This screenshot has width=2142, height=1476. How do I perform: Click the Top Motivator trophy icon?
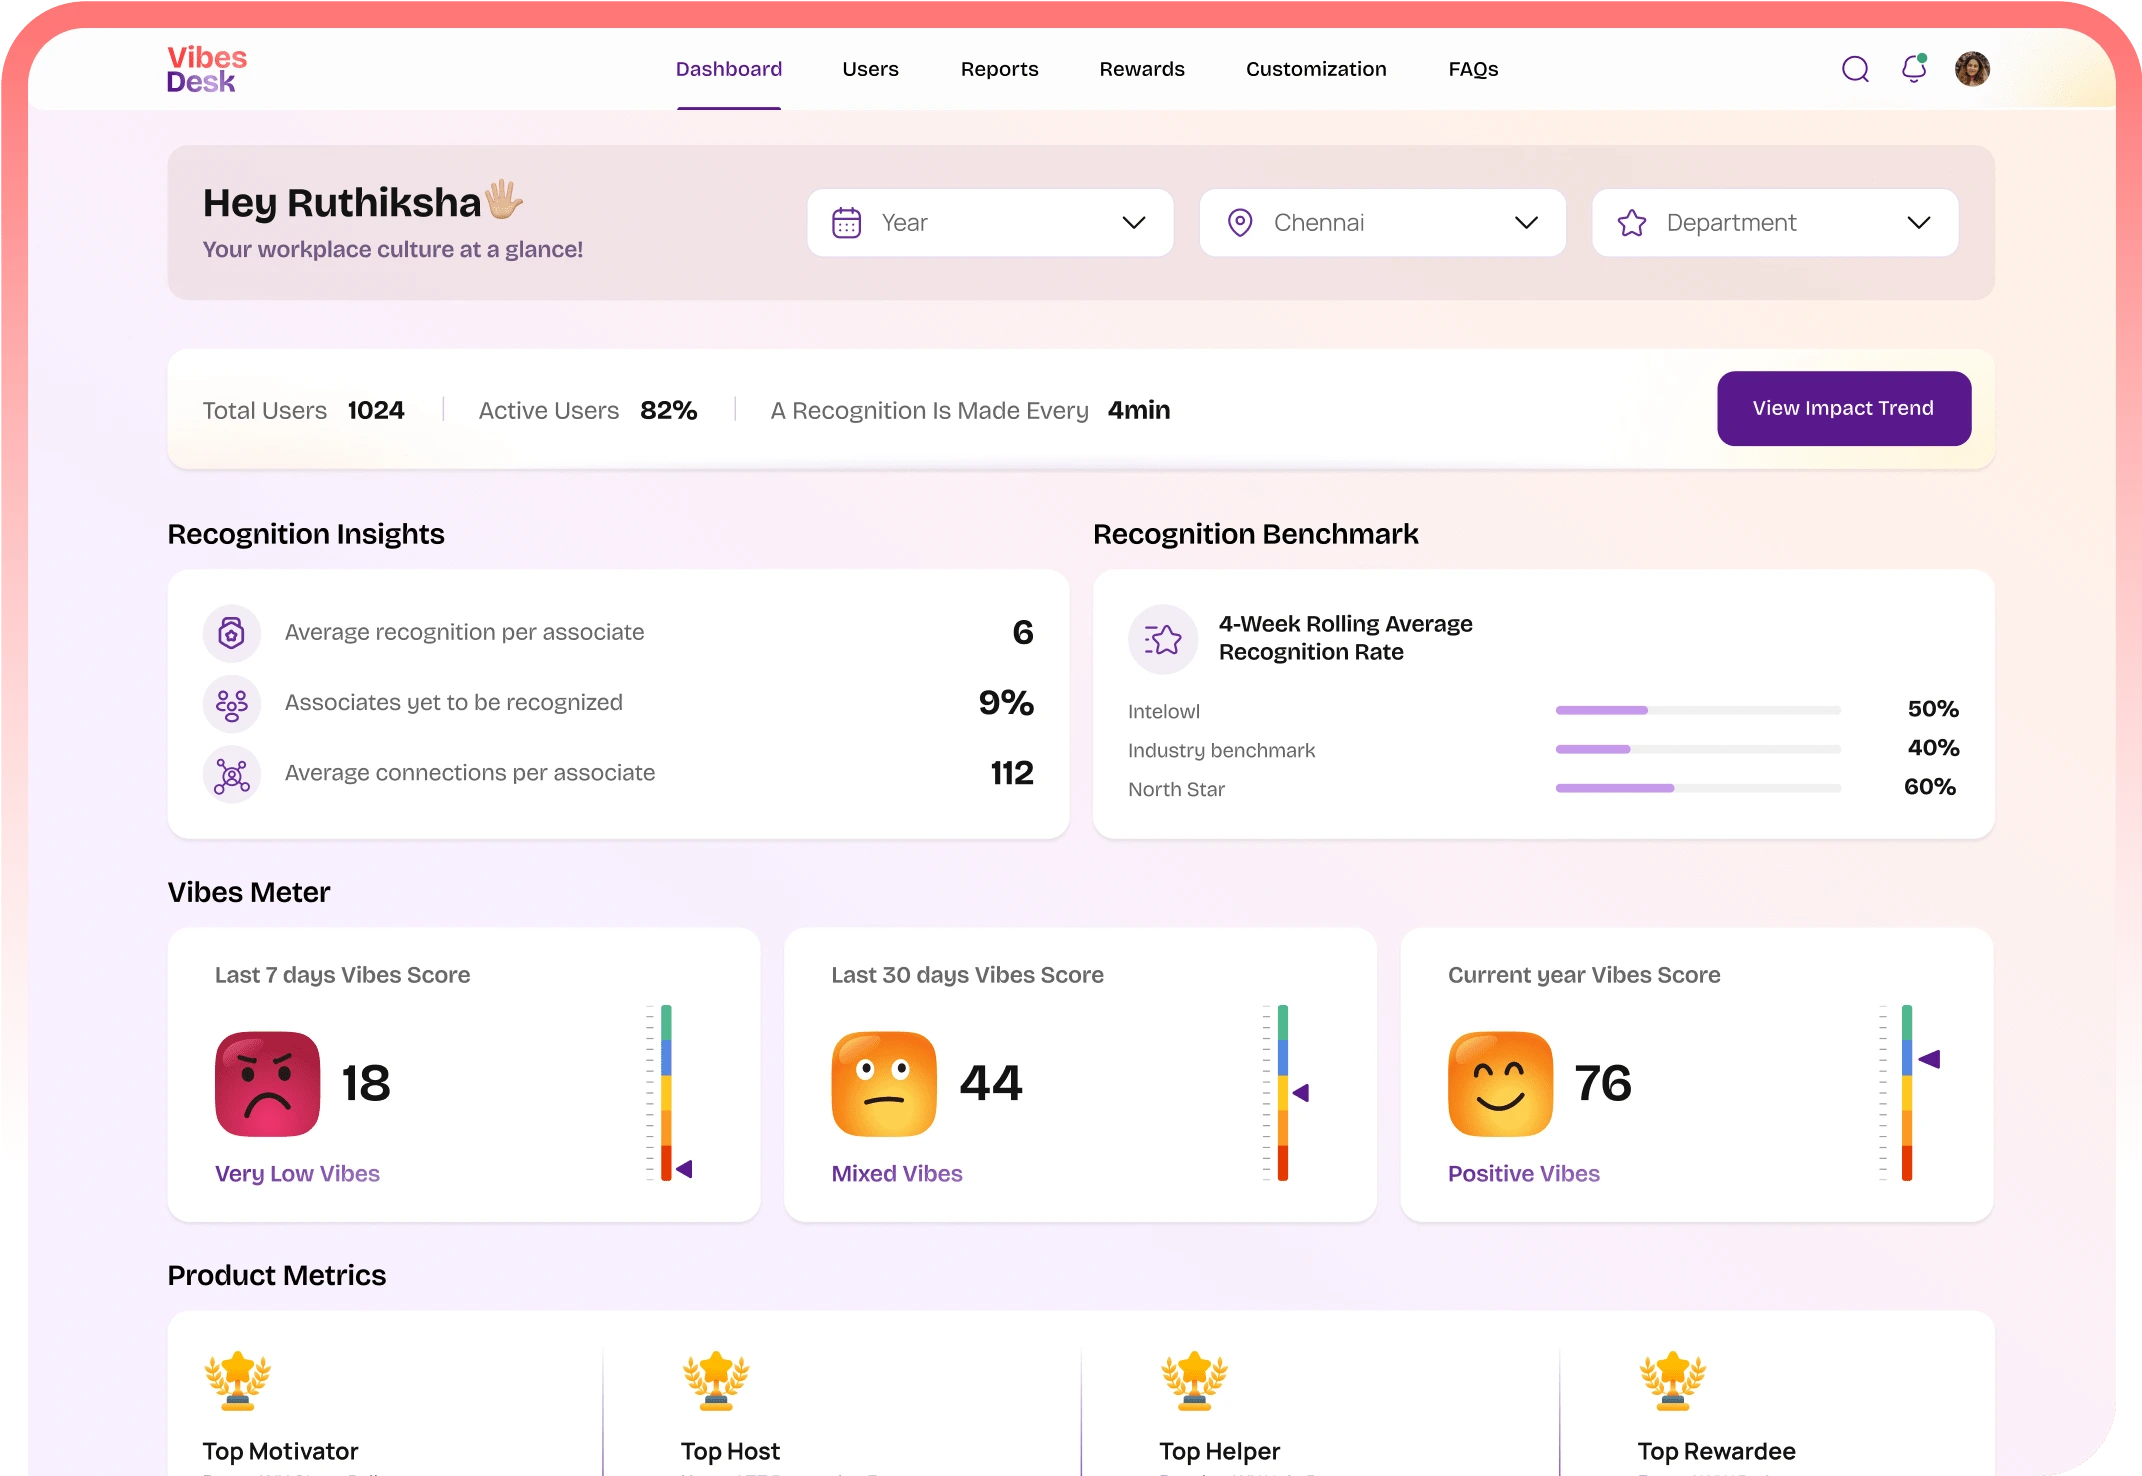pos(238,1381)
